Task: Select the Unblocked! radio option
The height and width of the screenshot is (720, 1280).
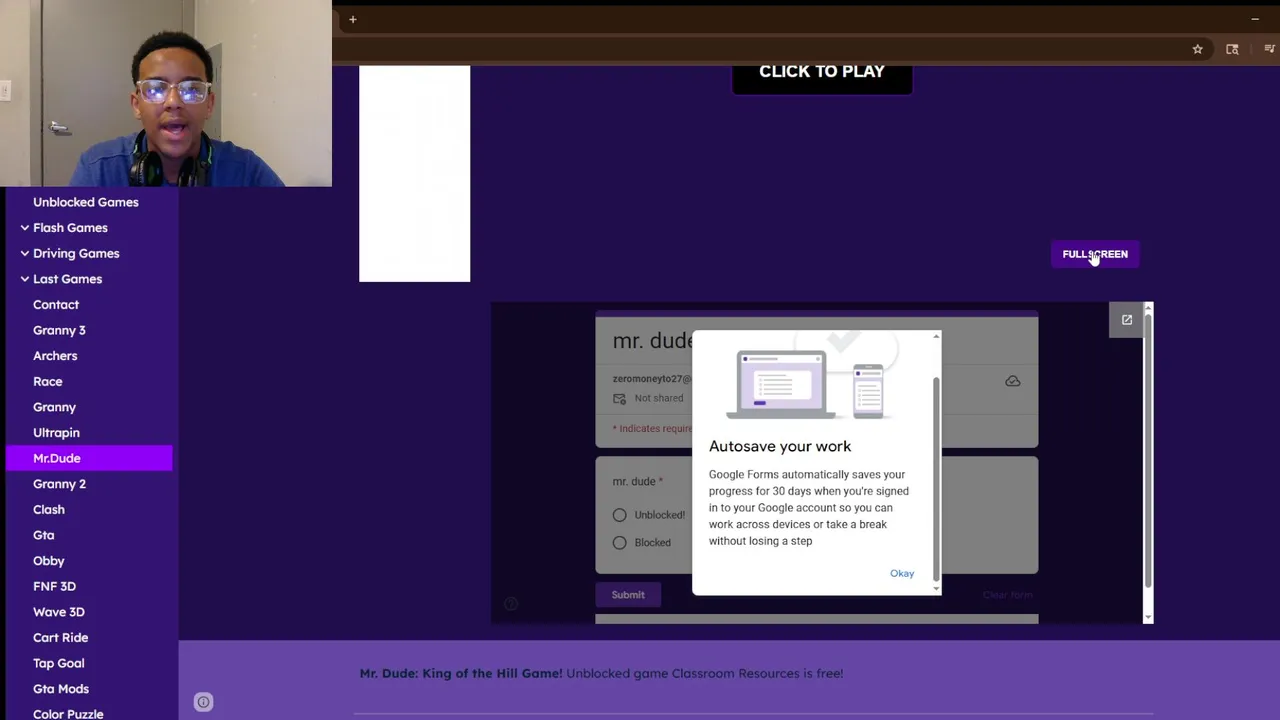Action: (x=620, y=515)
